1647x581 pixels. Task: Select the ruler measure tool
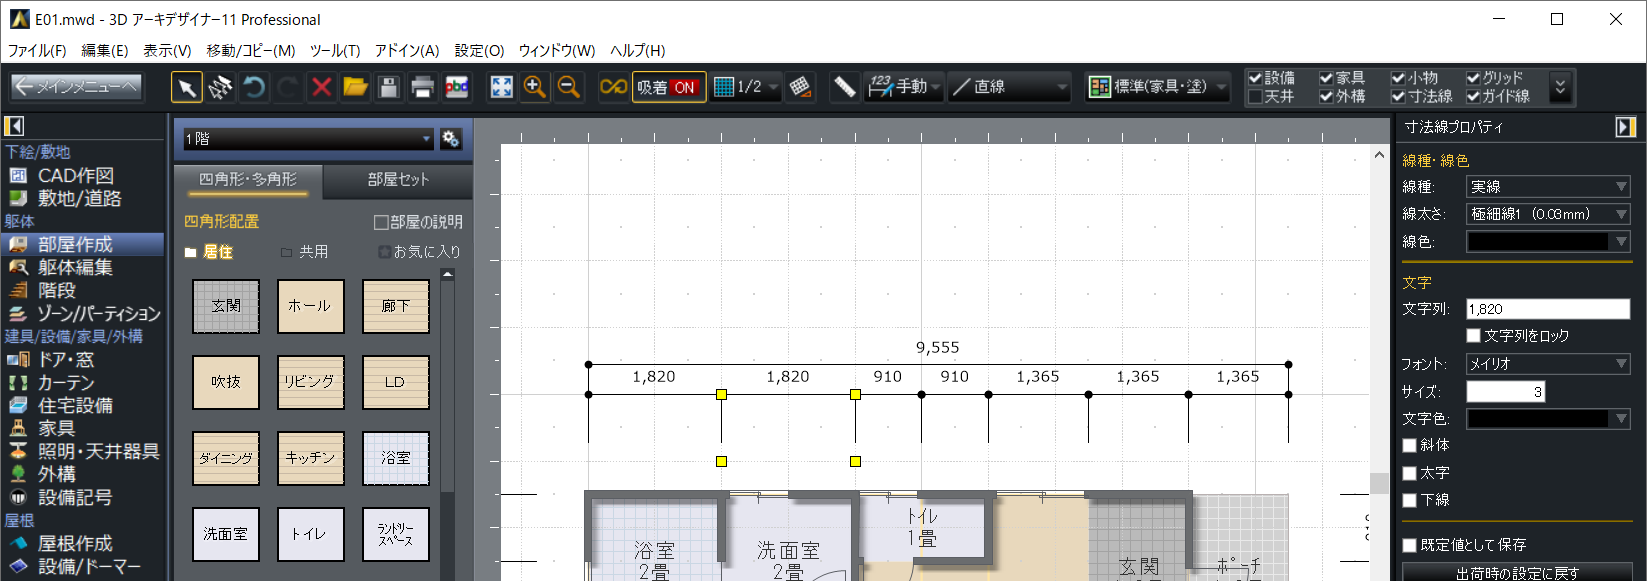(845, 88)
